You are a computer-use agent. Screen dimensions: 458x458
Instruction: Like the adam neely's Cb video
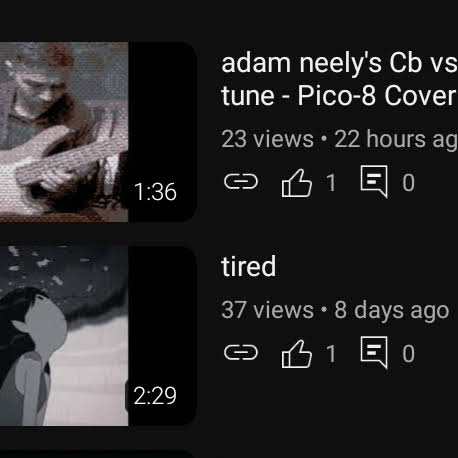pos(297,183)
